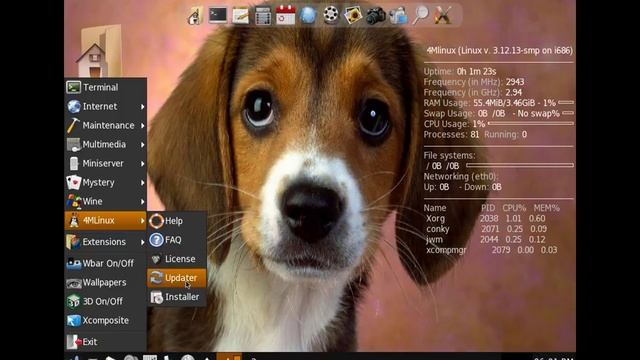
Task: Click the RAM Usage progress bar
Action: point(566,102)
